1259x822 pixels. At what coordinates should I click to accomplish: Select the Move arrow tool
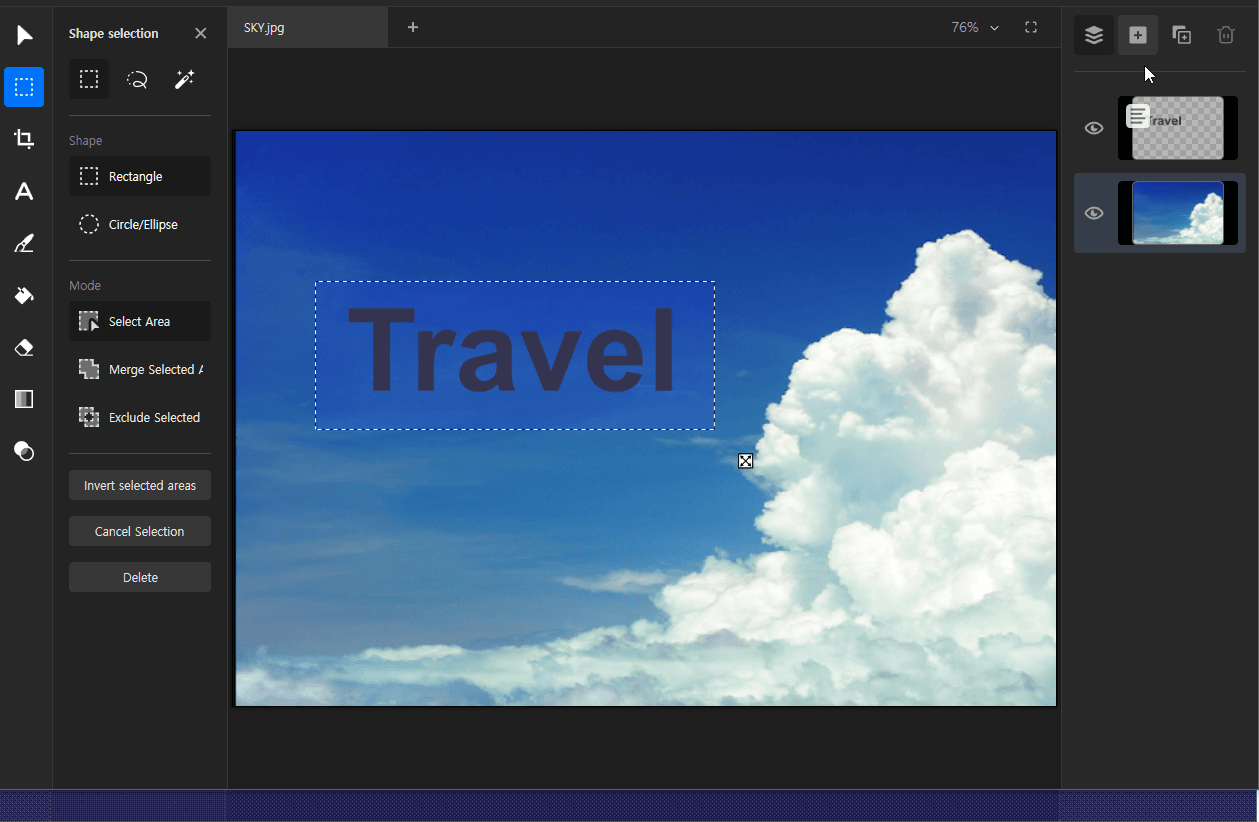[24, 36]
